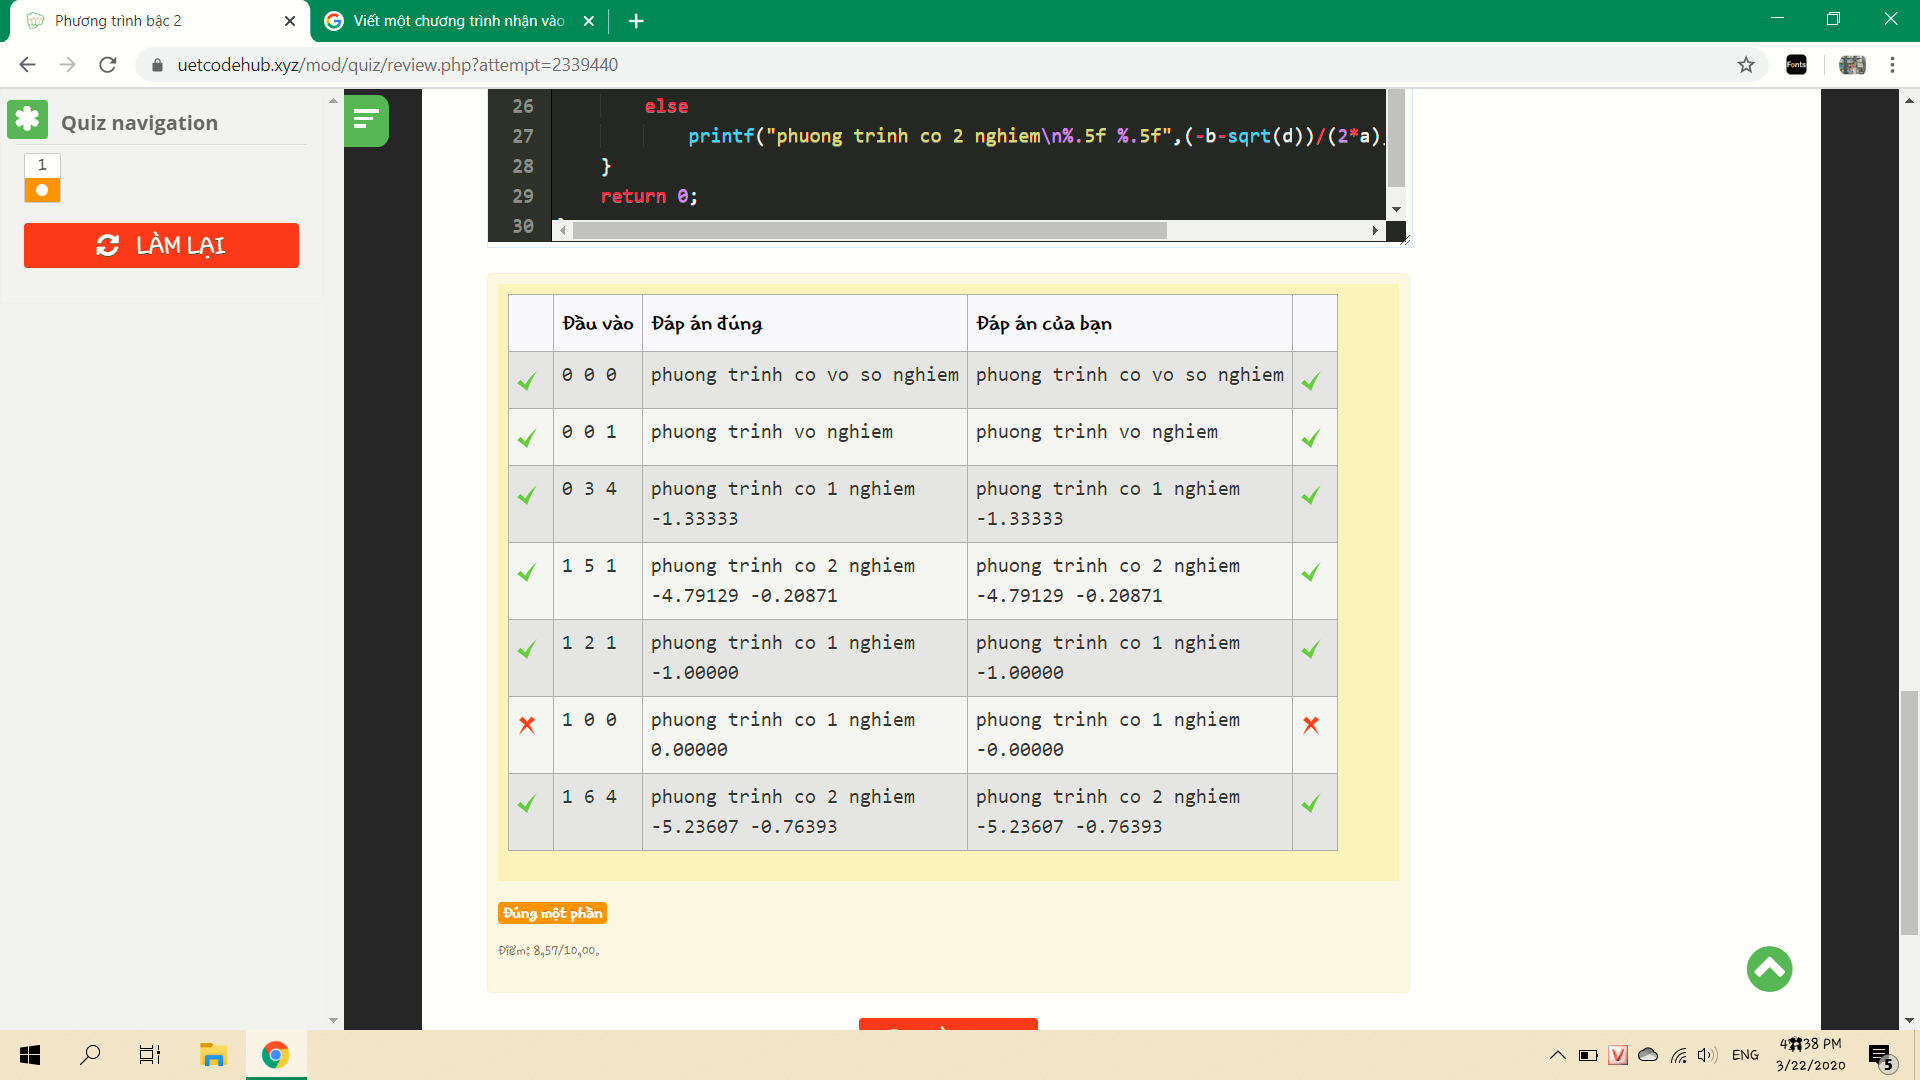Show hidden system tray icons chevron
This screenshot has width=1920, height=1080.
click(1557, 1055)
